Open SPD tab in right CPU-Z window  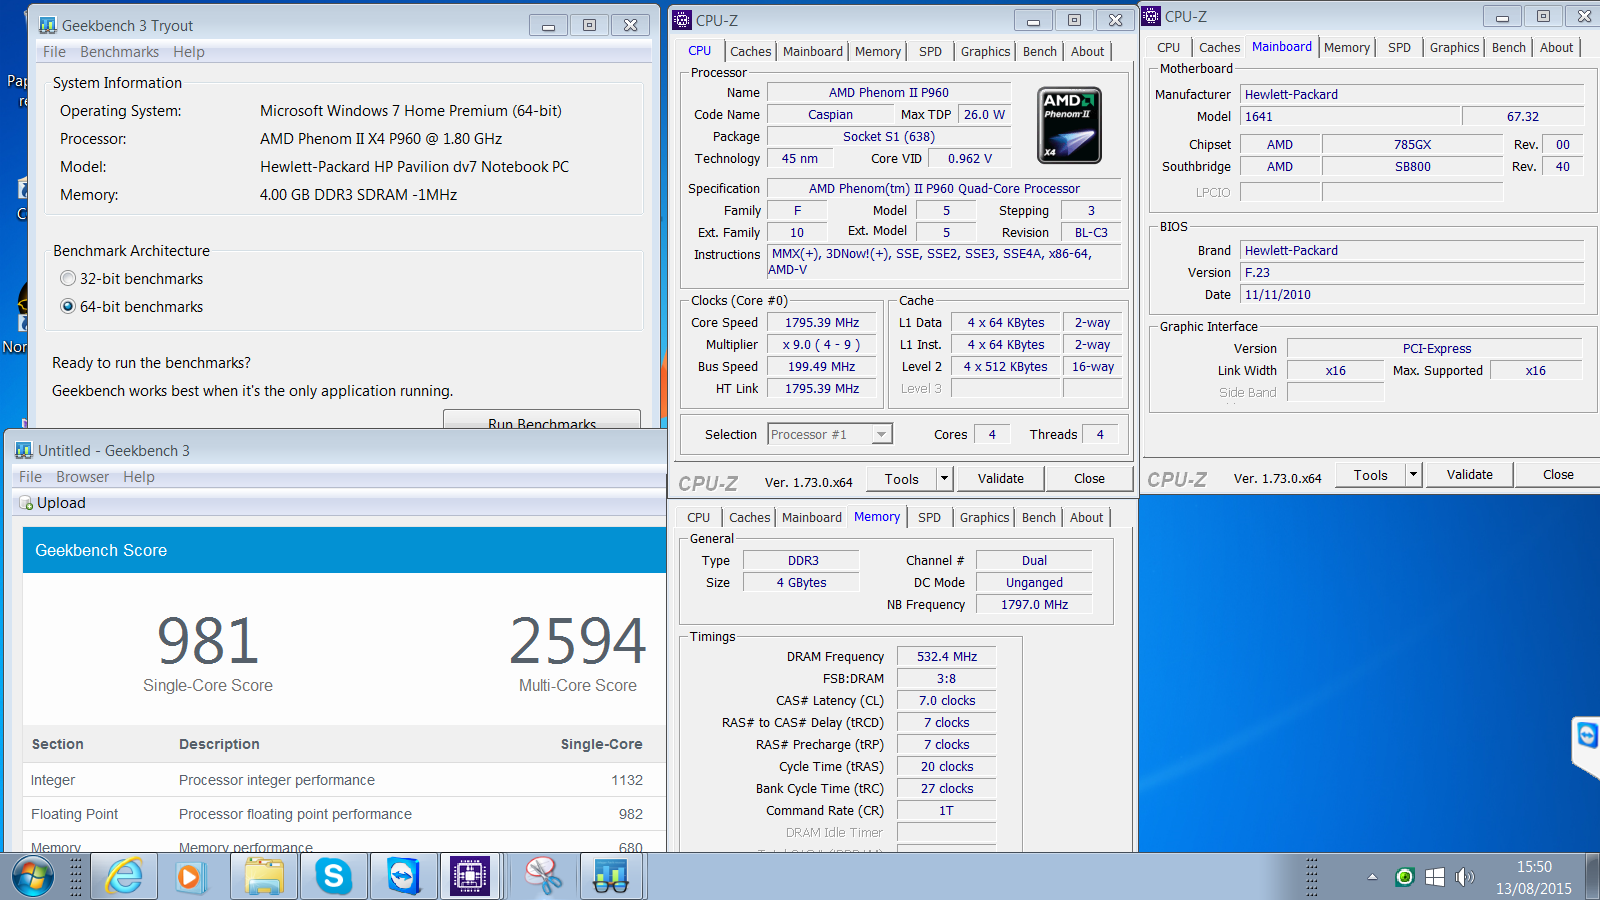point(1399,47)
